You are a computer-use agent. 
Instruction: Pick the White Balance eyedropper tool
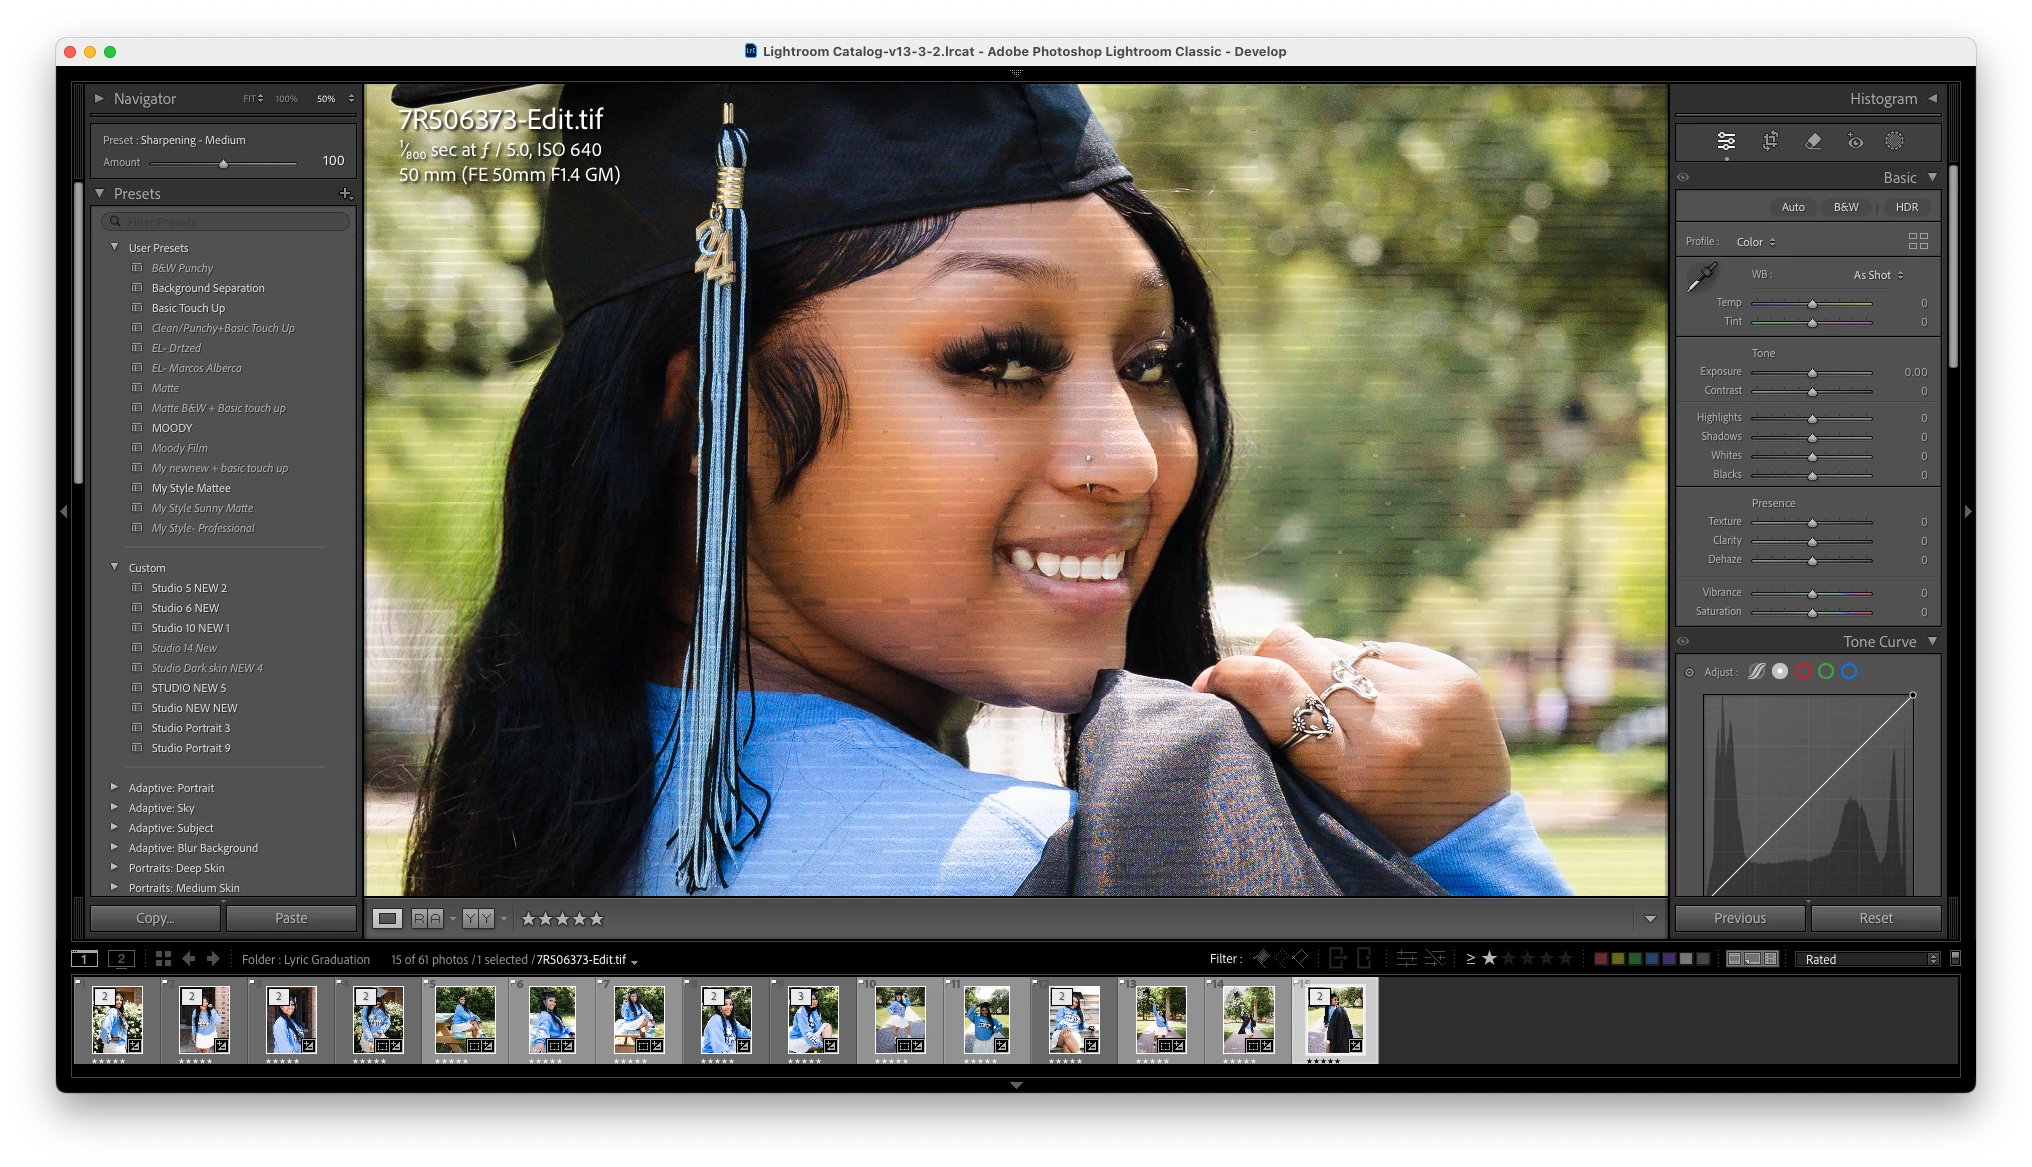click(x=1701, y=277)
